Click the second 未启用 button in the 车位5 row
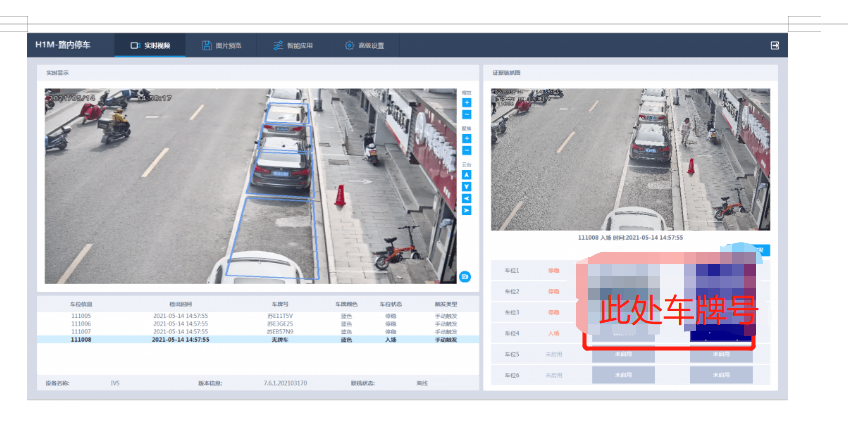This screenshot has height=441, width=848. click(721, 355)
